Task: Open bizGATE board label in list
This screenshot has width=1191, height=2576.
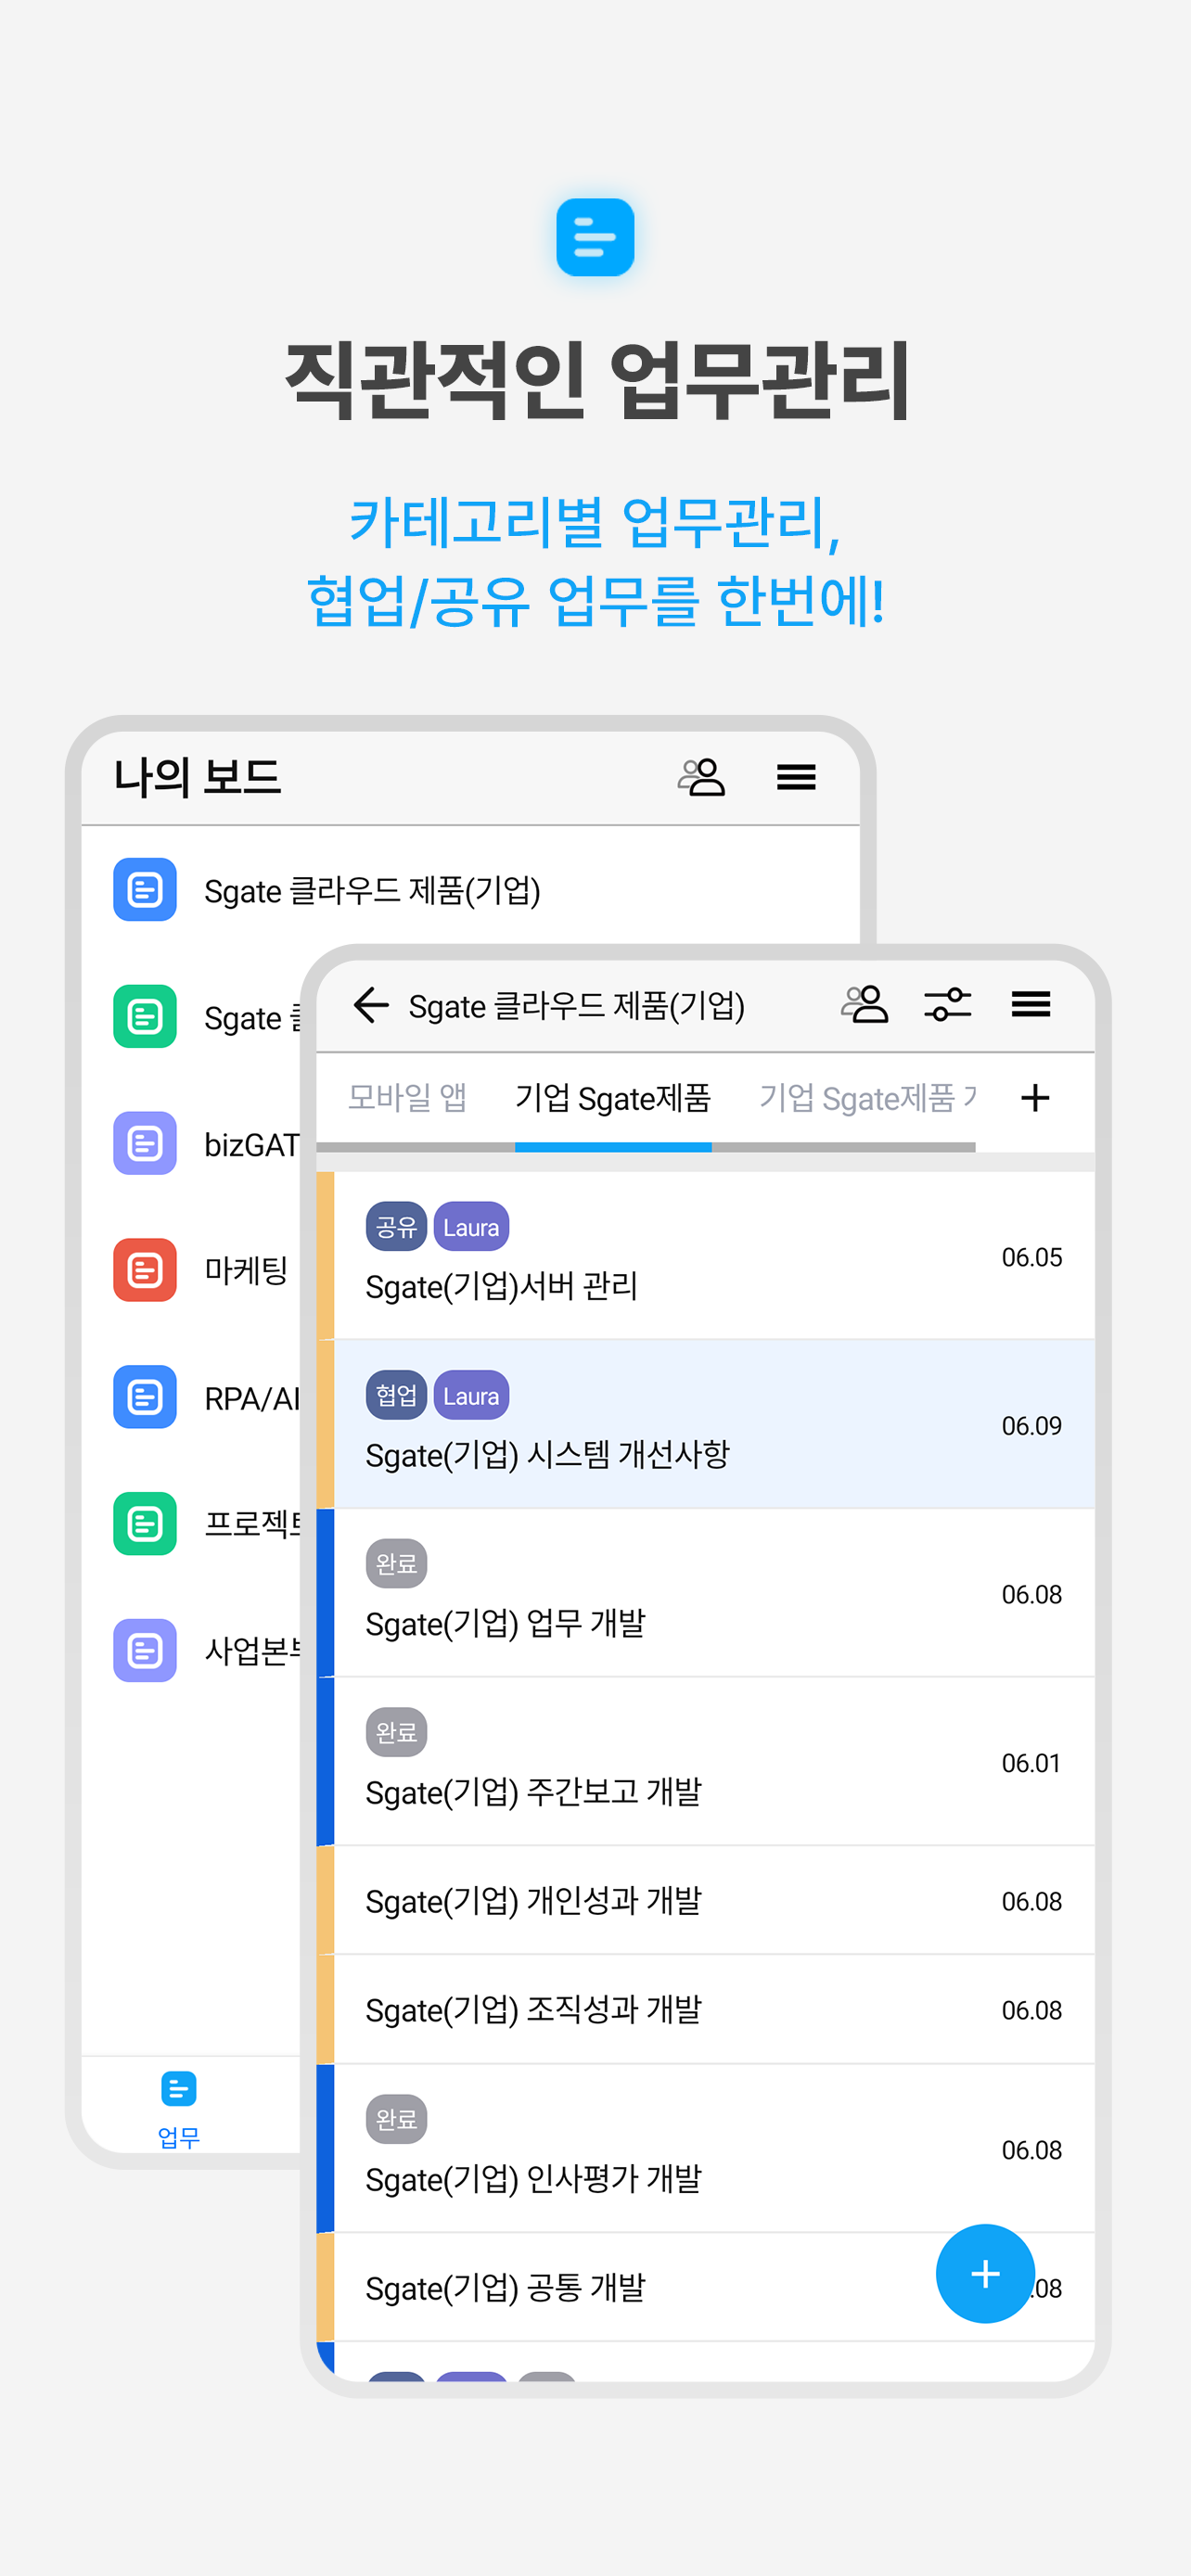Action: coord(251,1144)
